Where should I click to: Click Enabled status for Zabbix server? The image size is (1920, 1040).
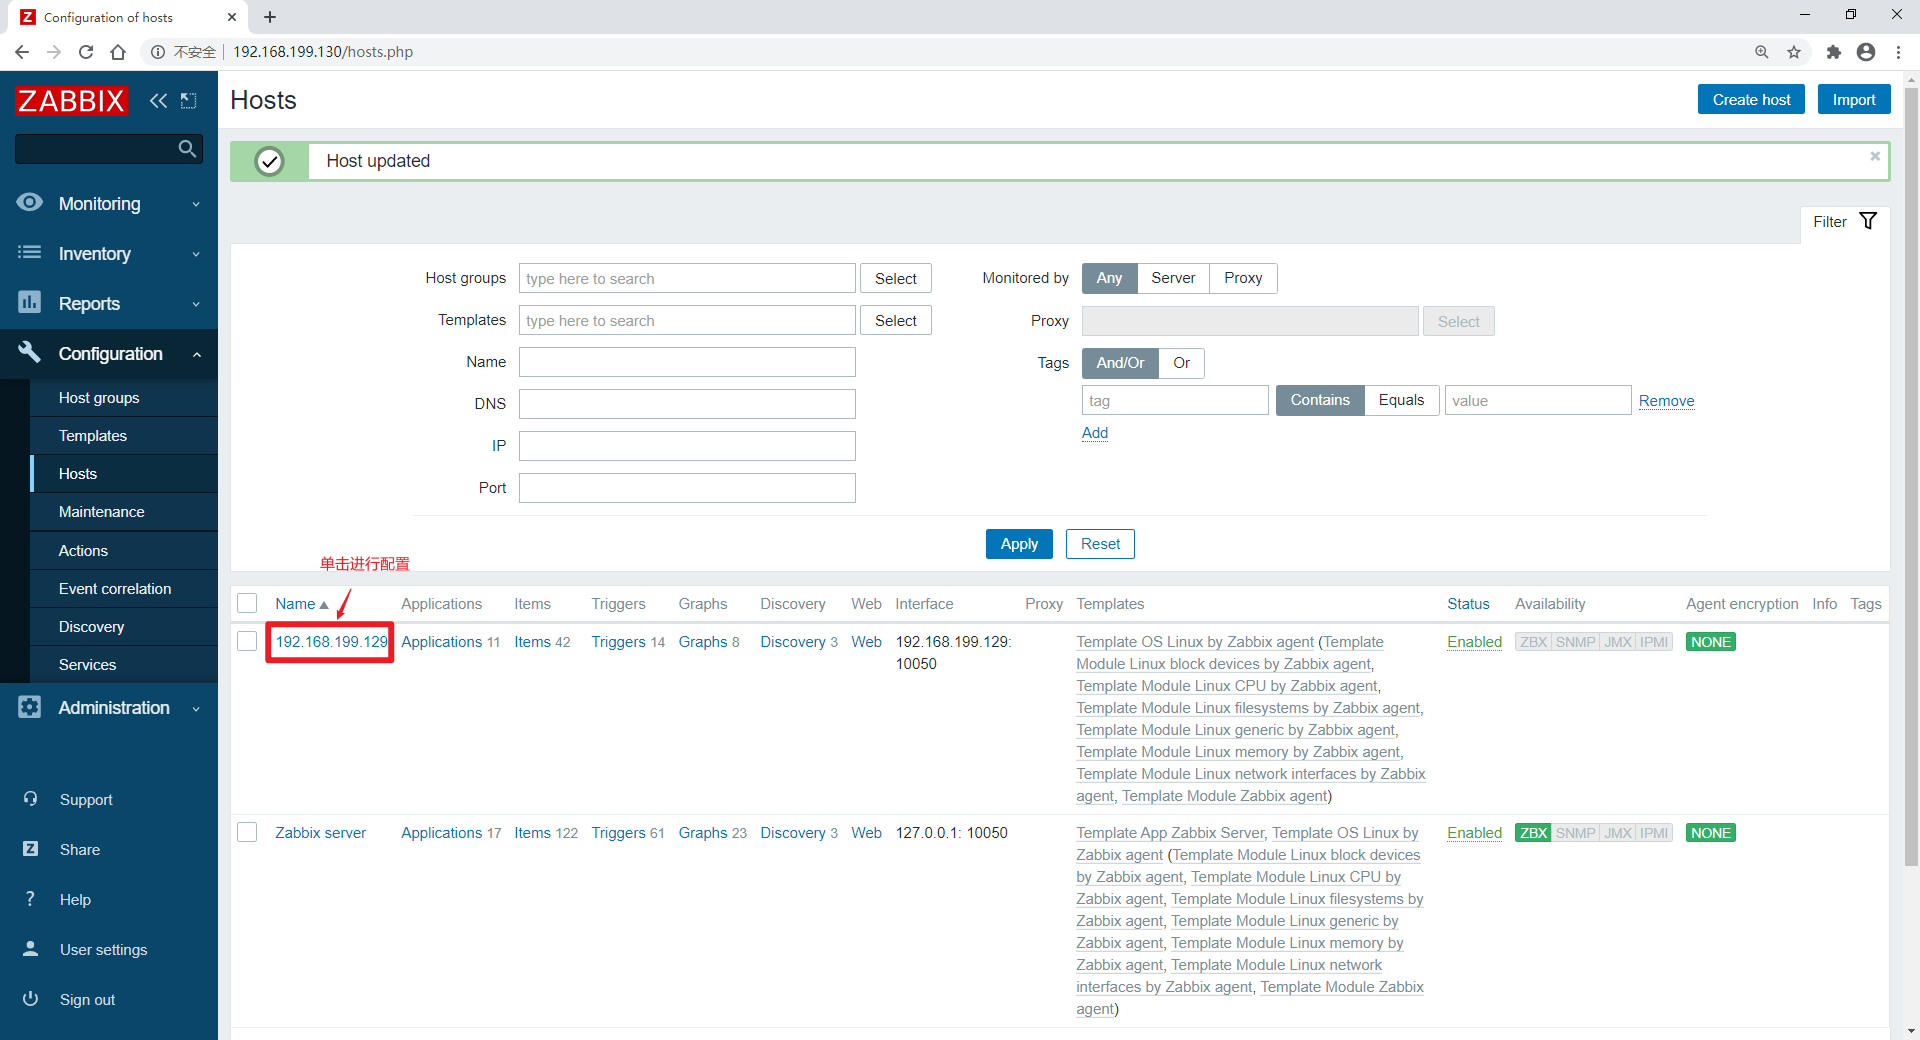click(x=1474, y=832)
